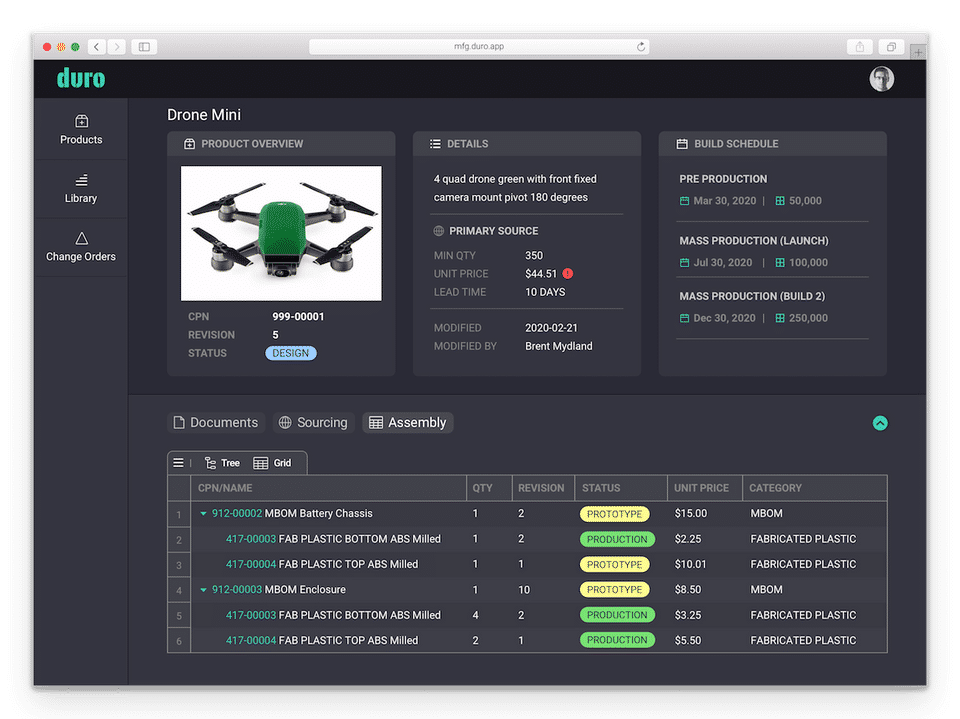Screen dimensions: 960x719
Task: Click the Build Schedule calendar icon
Action: [x=682, y=144]
